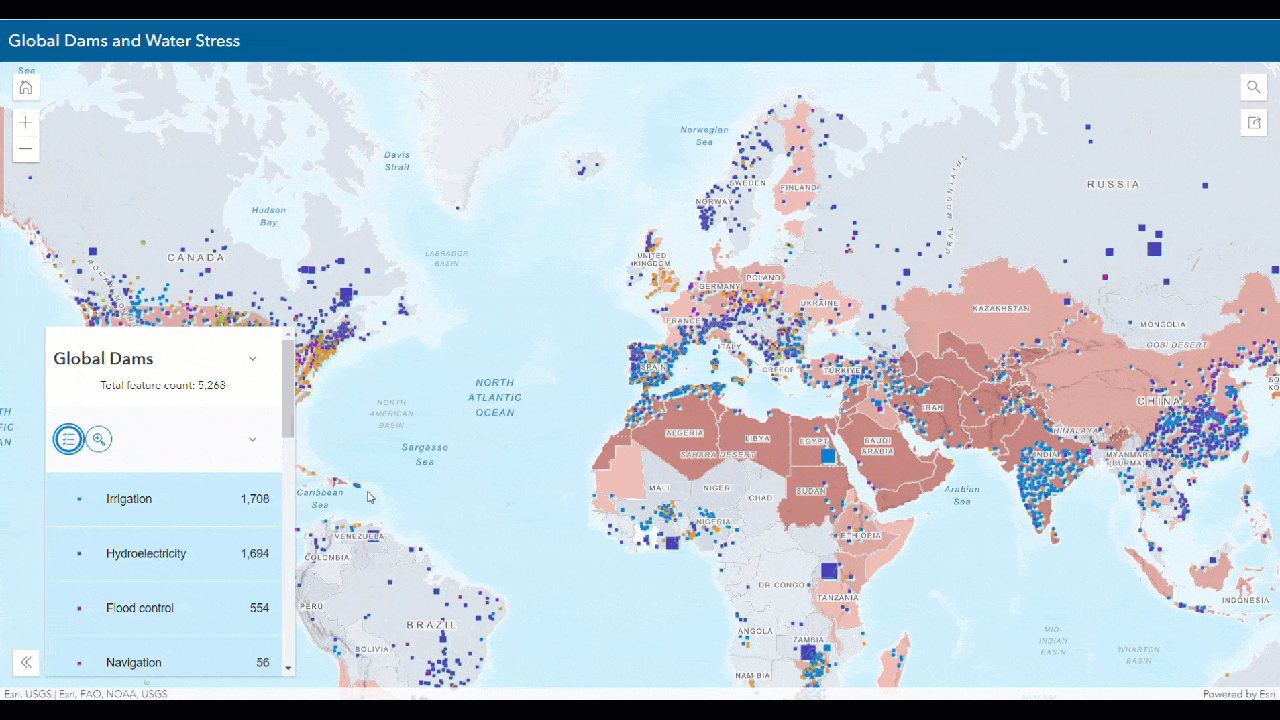Click the BRAZIL label on the map
Viewport: 1280px width, 720px height.
pos(431,625)
